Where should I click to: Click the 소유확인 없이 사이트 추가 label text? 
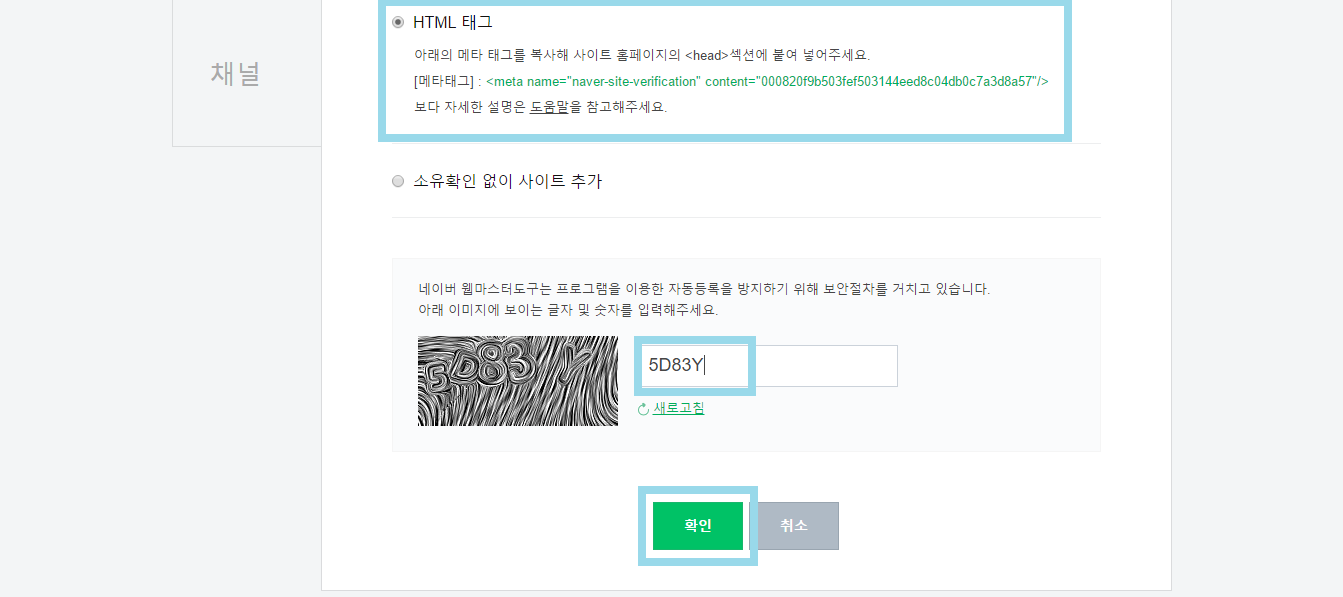507,181
